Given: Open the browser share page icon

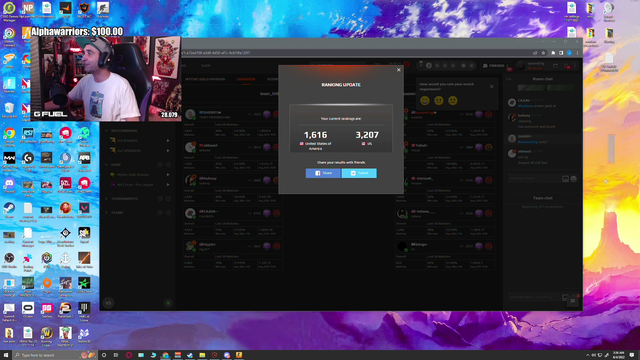Looking at the screenshot, I should pos(535,53).
